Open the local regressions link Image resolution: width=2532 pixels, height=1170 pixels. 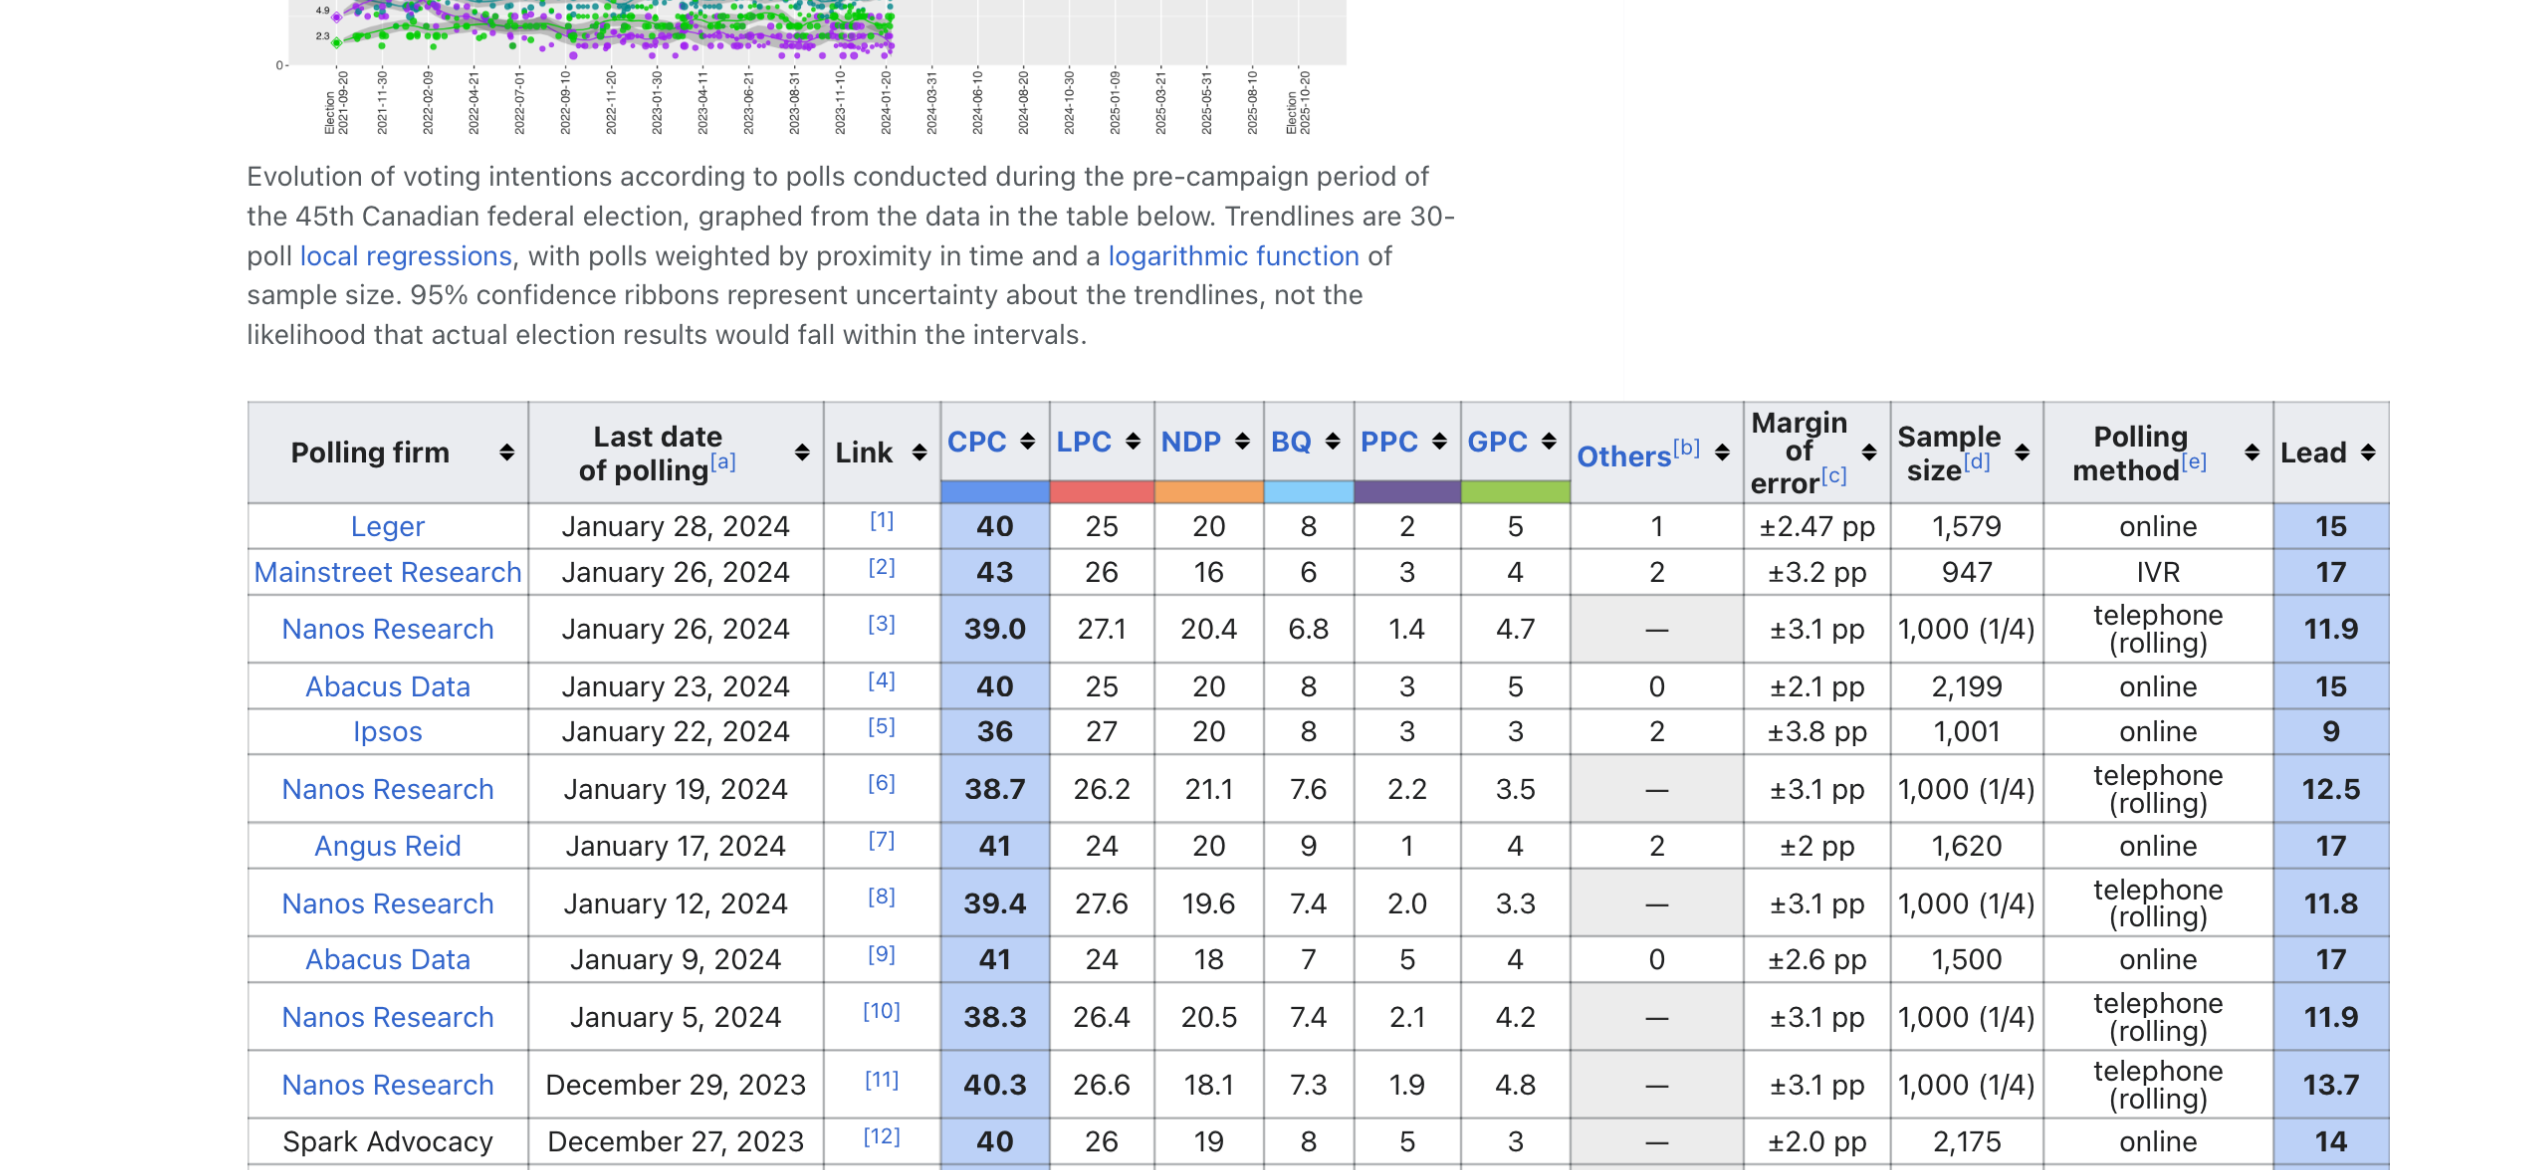click(406, 256)
